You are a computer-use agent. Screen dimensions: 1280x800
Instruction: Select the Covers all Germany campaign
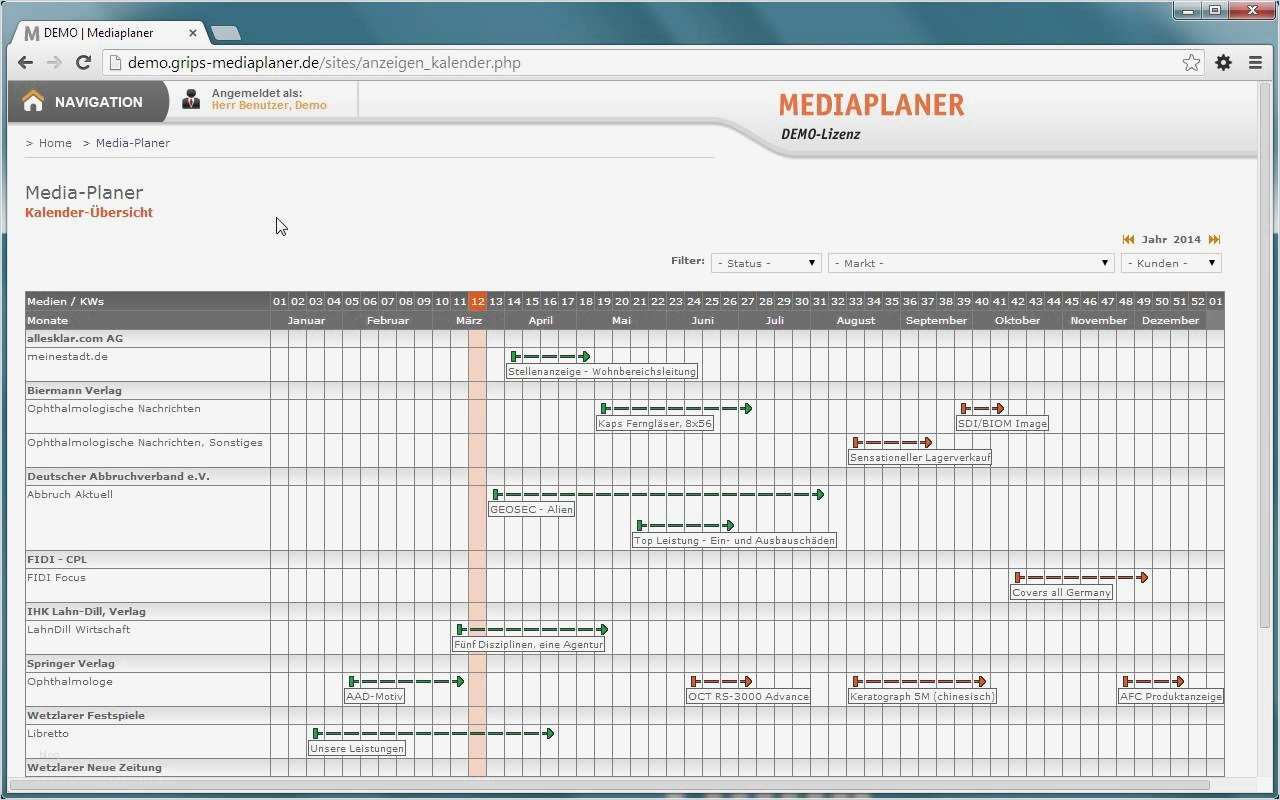point(1062,592)
